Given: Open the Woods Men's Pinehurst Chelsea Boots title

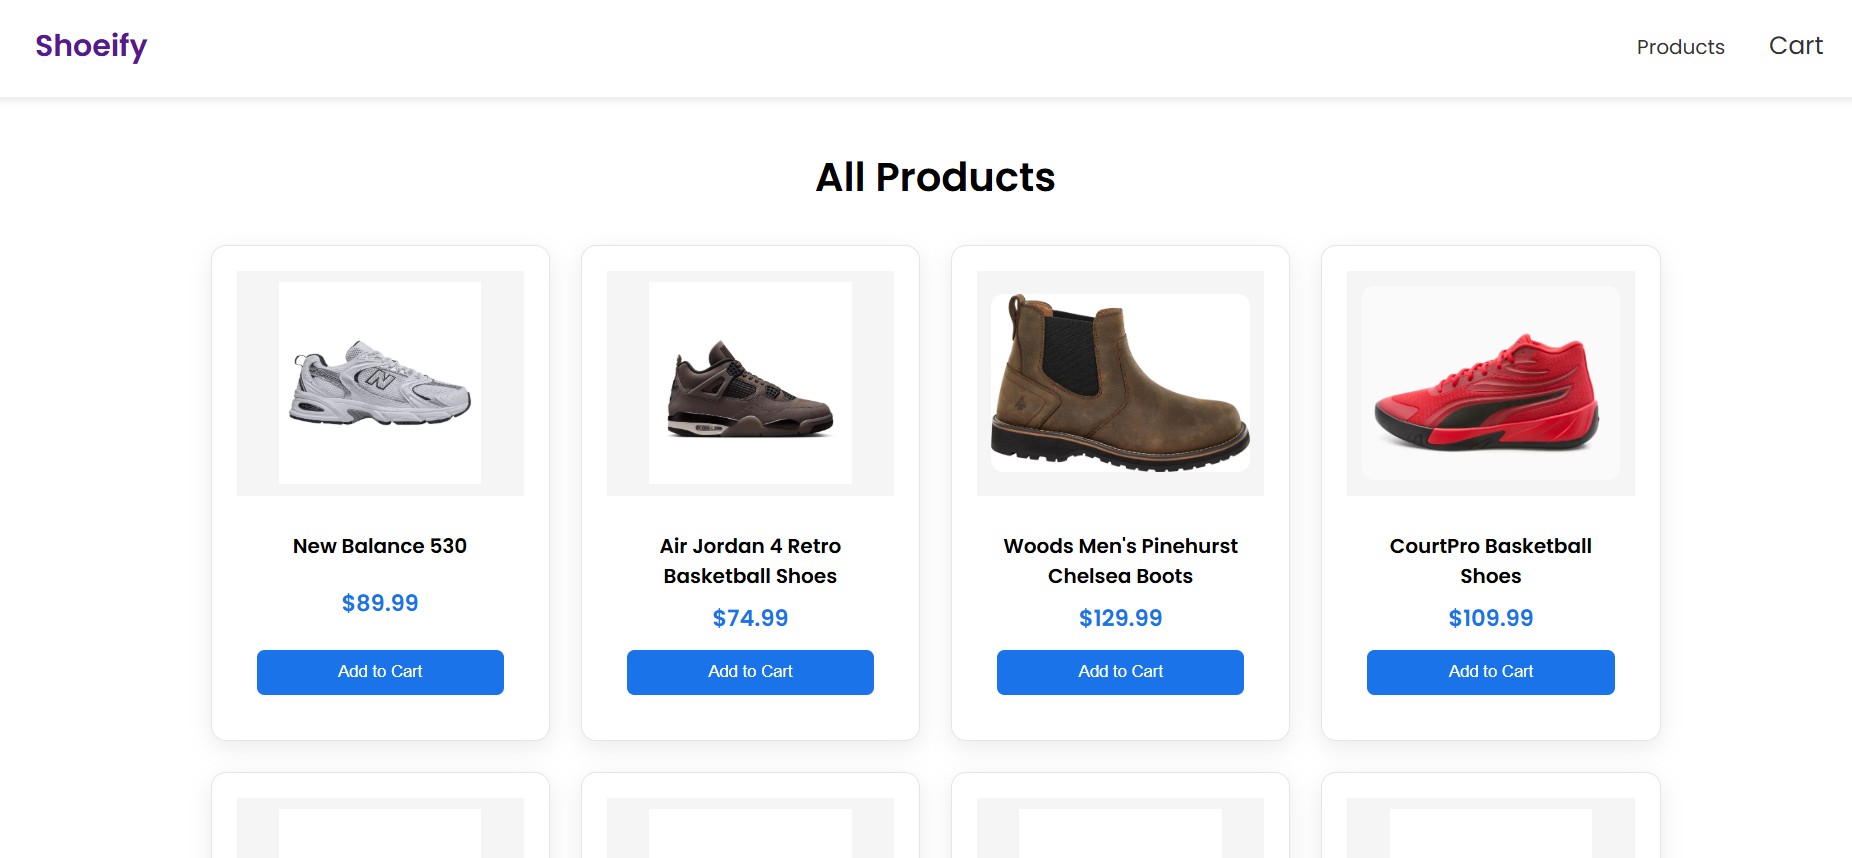Looking at the screenshot, I should 1119,560.
